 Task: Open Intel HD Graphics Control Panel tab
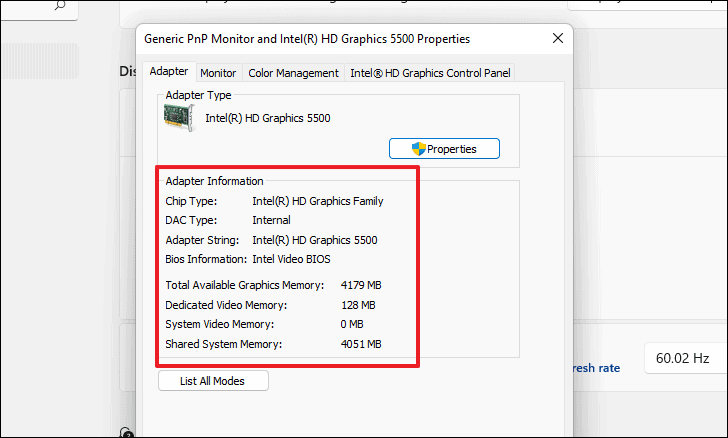click(430, 73)
